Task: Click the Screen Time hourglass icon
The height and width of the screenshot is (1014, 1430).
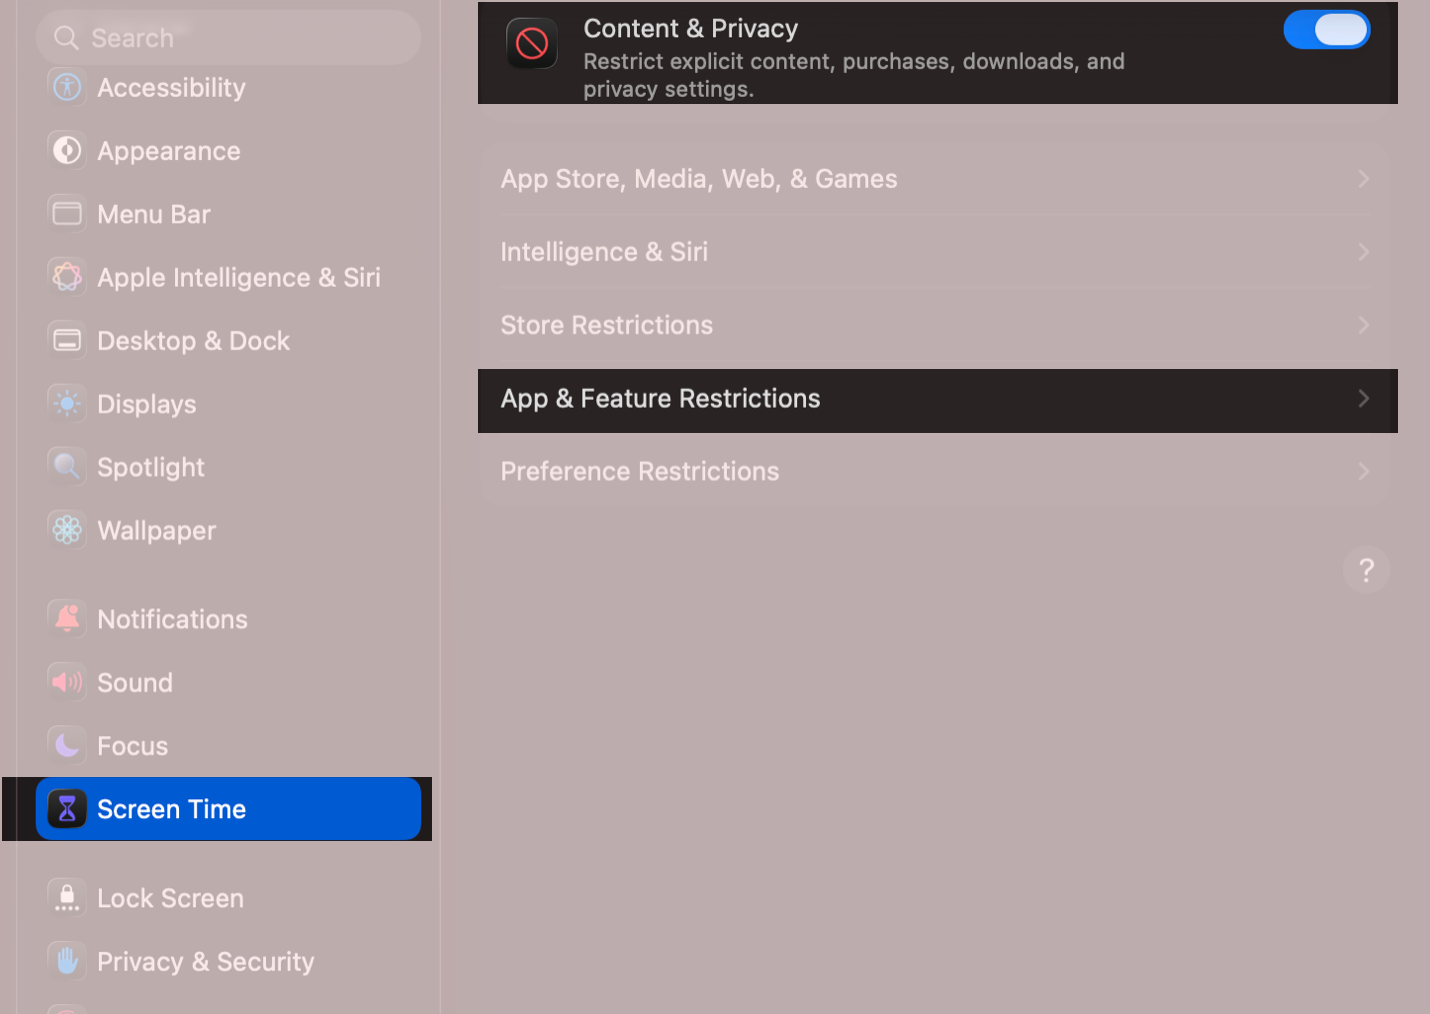Action: click(x=66, y=809)
